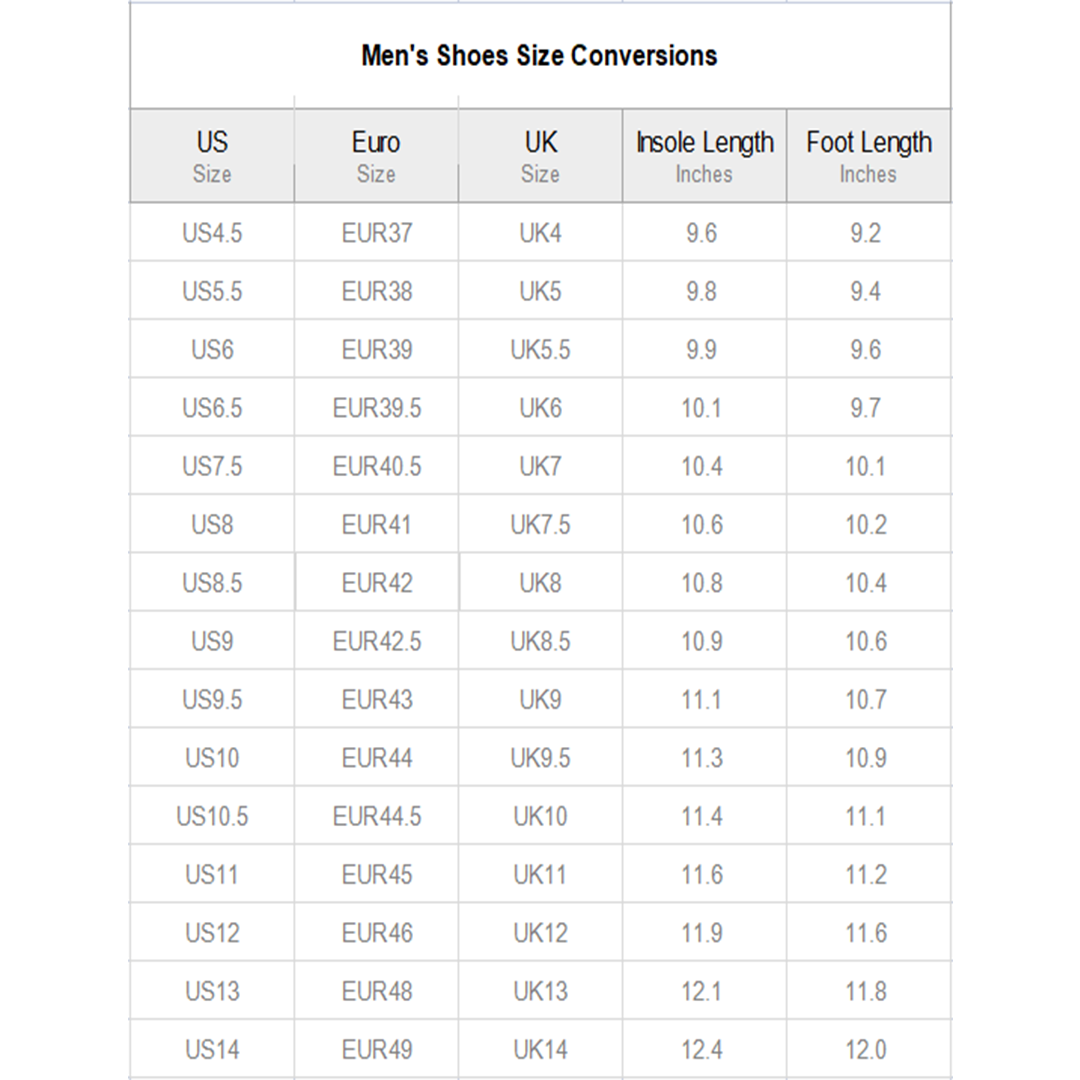
Task: Click the EUR39.5 cell
Action: tap(376, 408)
